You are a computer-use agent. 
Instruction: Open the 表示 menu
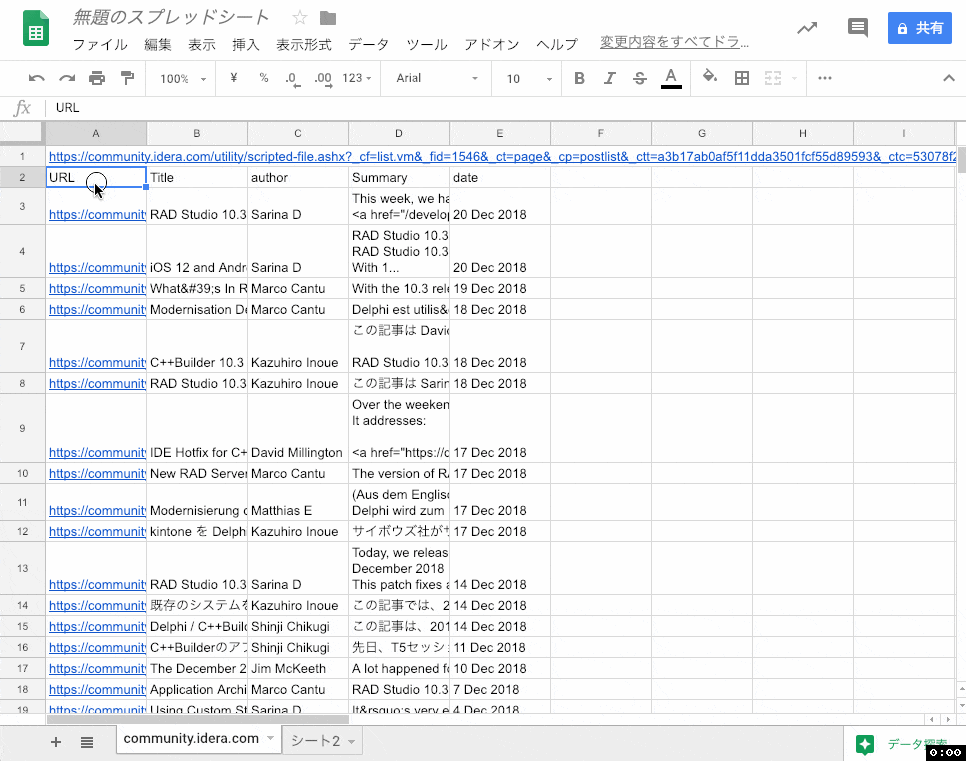click(201, 44)
